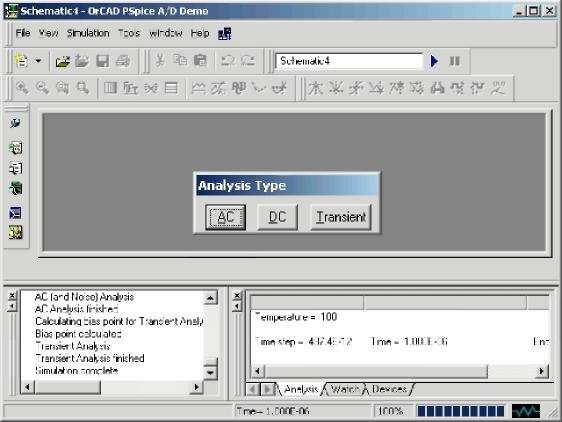
Task: Click the Paste clipboard icon
Action: coord(200,60)
